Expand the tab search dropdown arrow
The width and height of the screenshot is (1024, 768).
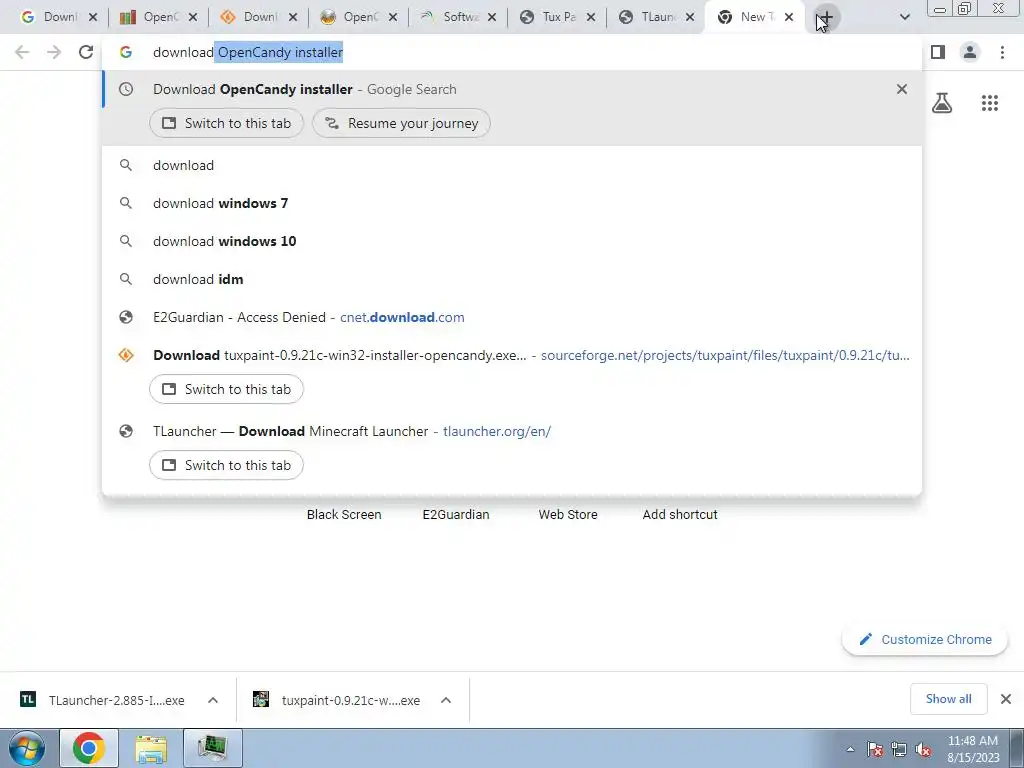904,18
